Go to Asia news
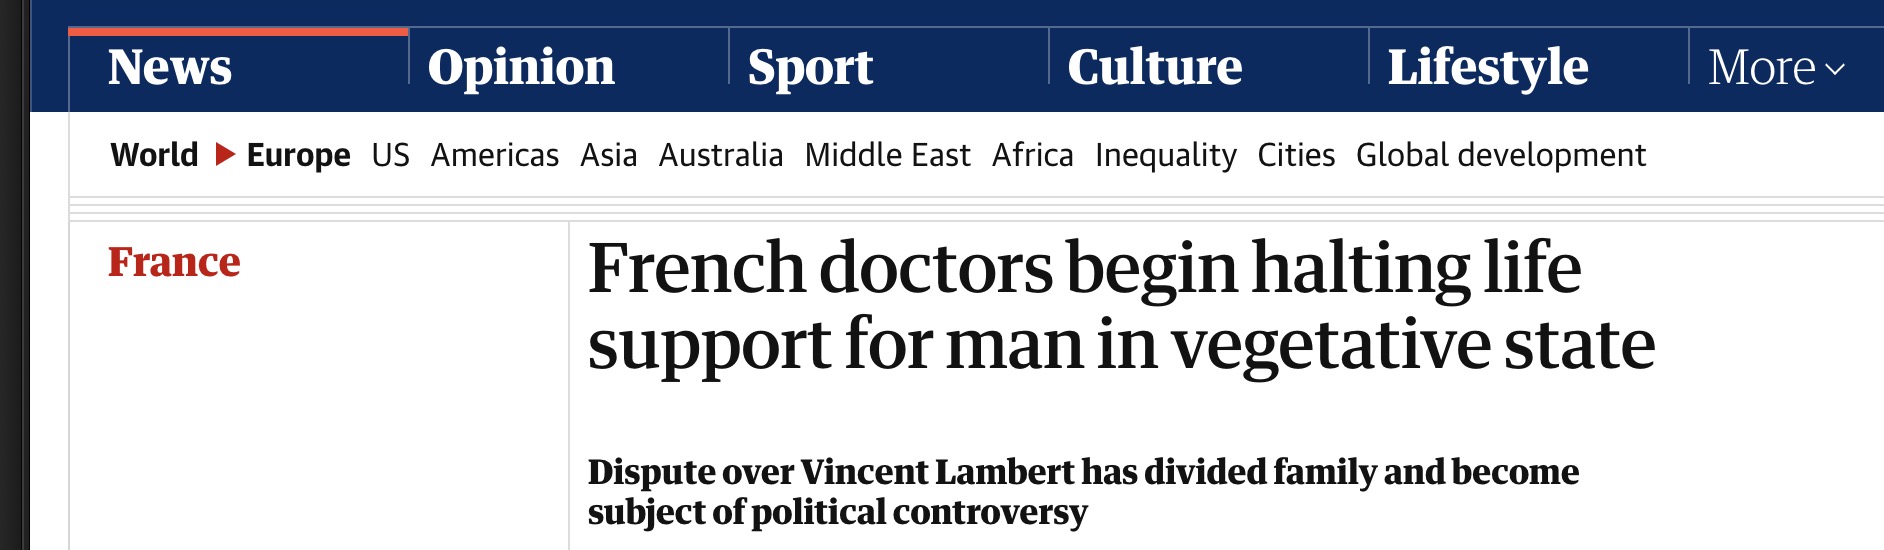1884x550 pixels. click(608, 155)
